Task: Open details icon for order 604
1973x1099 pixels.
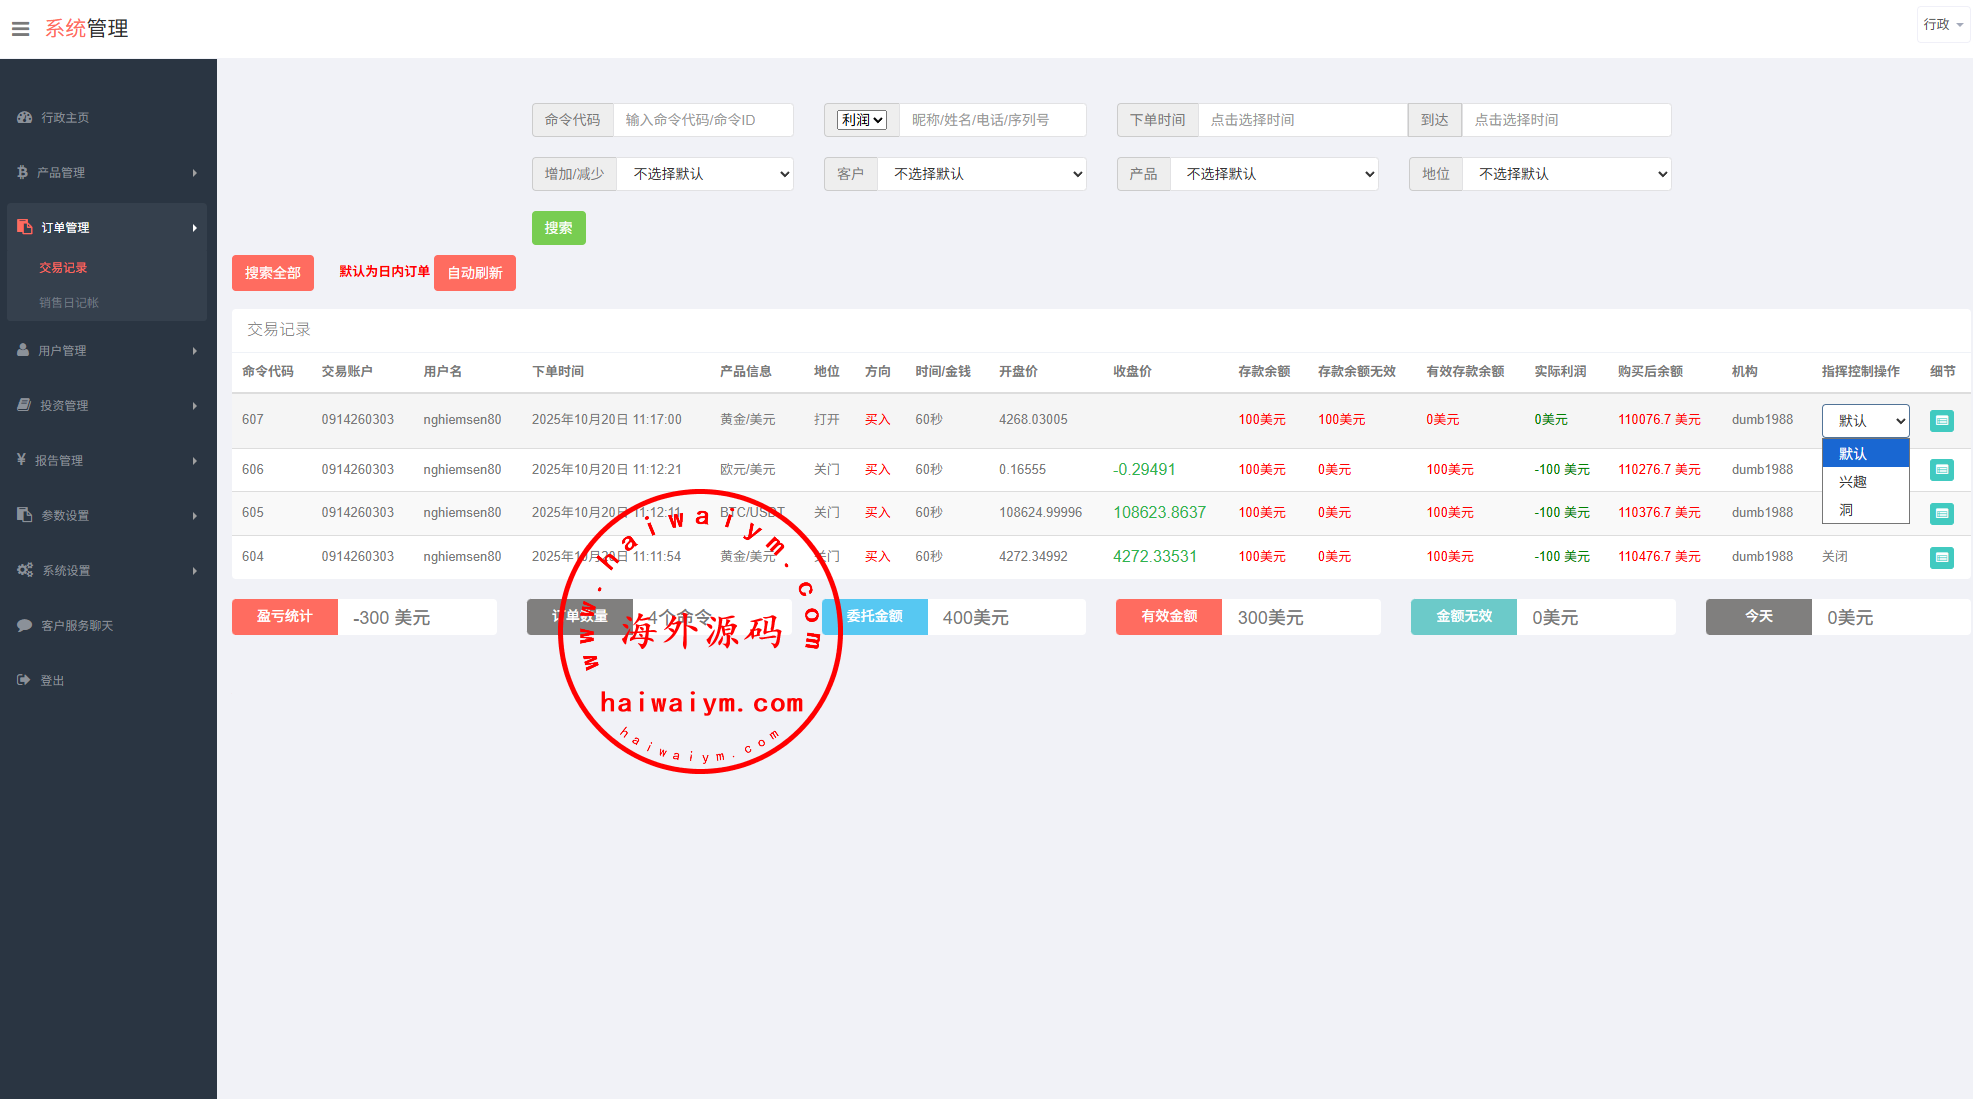Action: 1941,558
